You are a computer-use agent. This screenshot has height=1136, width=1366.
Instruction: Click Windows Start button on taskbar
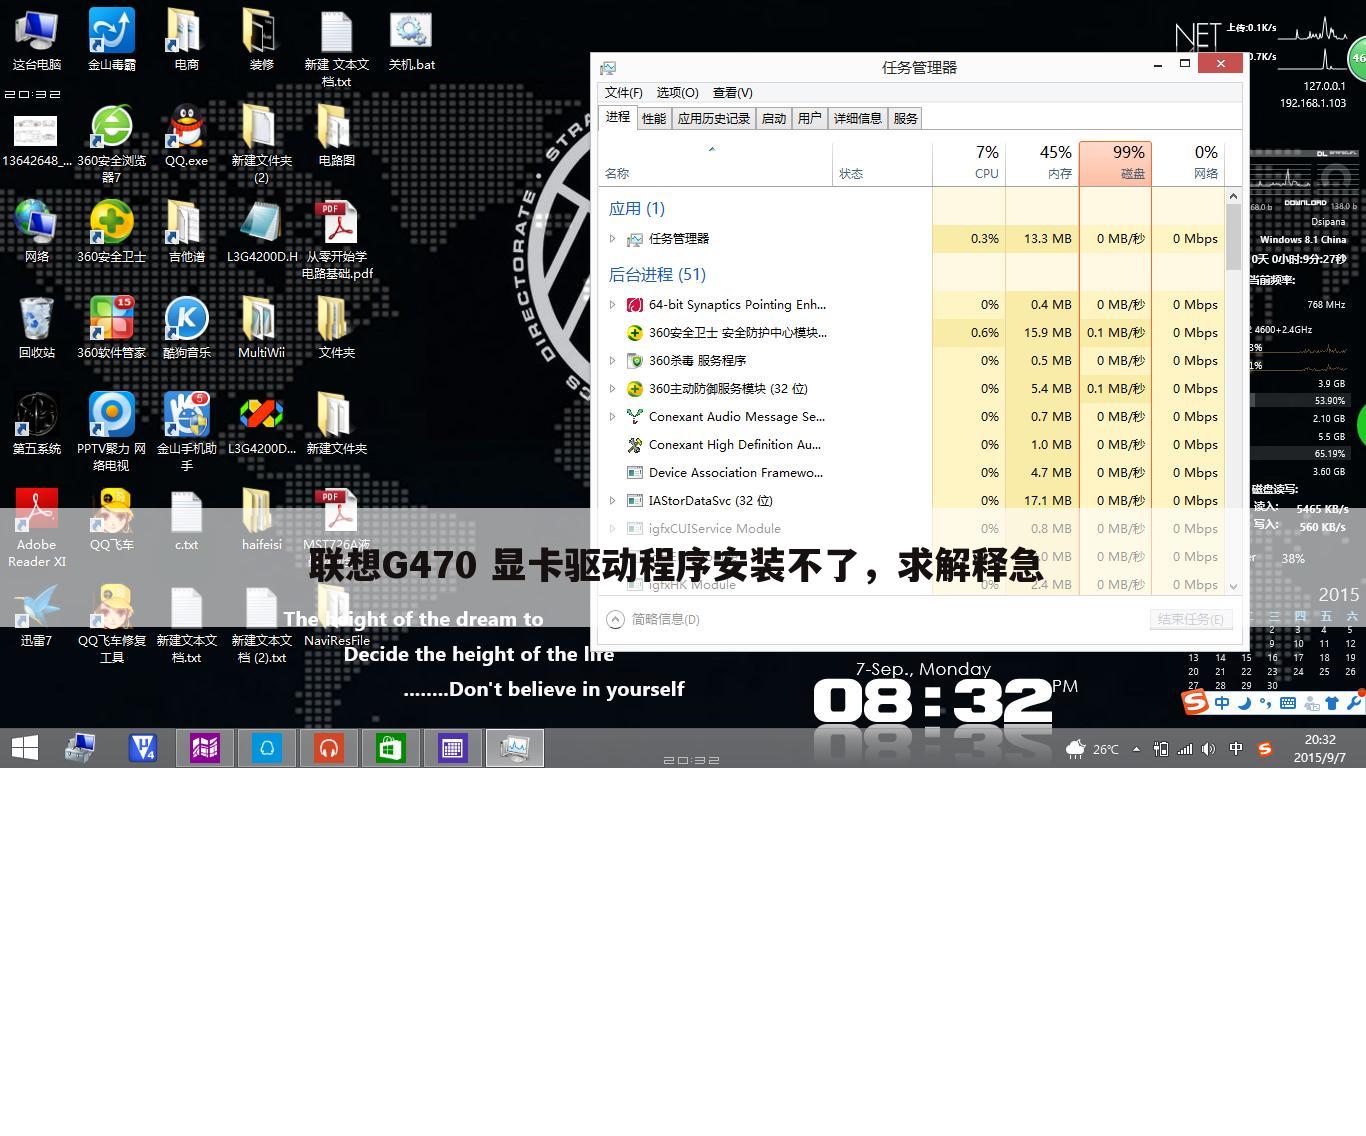pyautogui.click(x=25, y=748)
